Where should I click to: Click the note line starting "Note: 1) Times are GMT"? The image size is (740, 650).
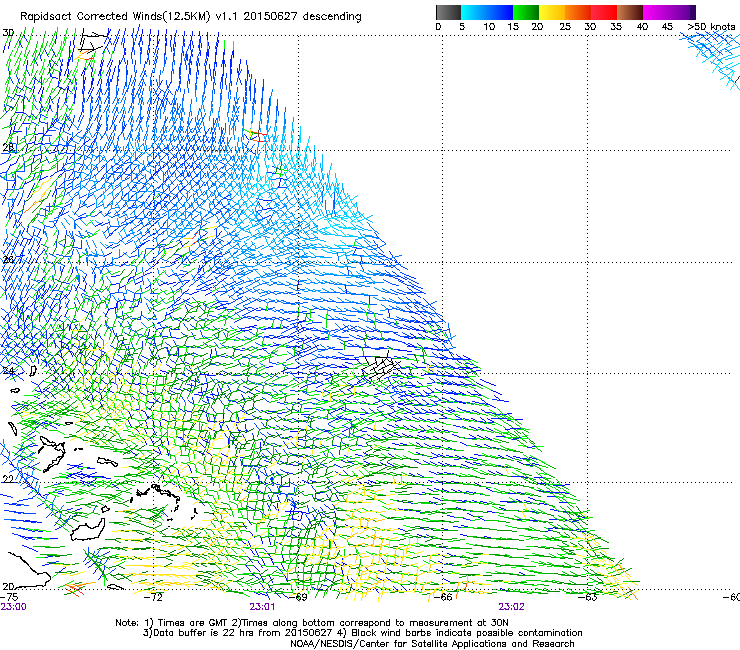[312, 623]
